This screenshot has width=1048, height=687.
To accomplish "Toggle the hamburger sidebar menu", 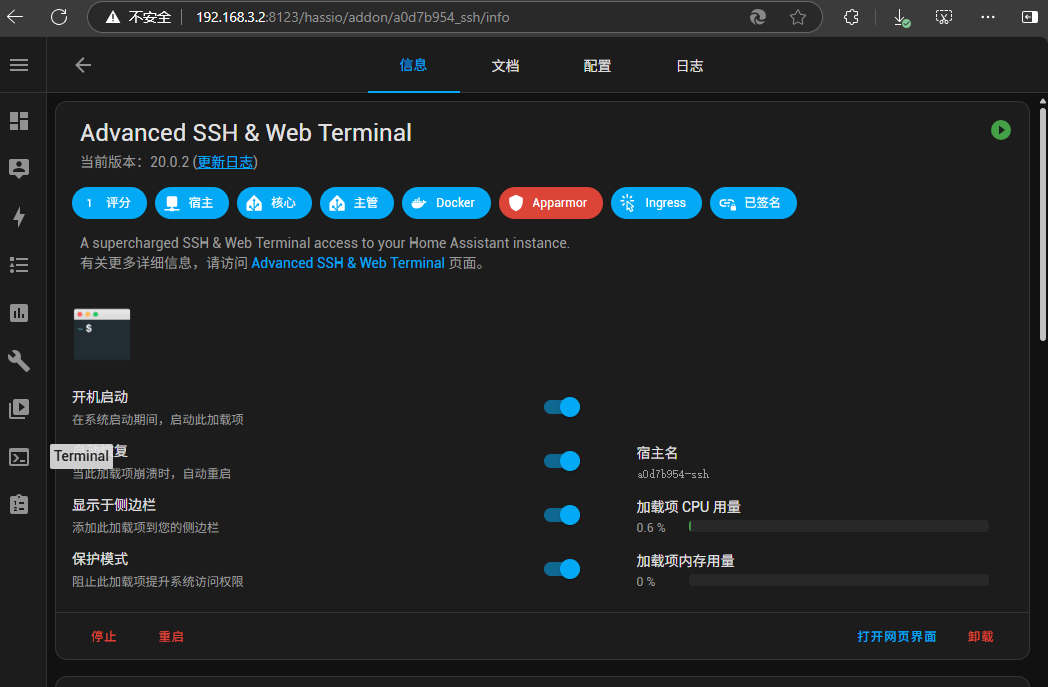I will pos(19,65).
